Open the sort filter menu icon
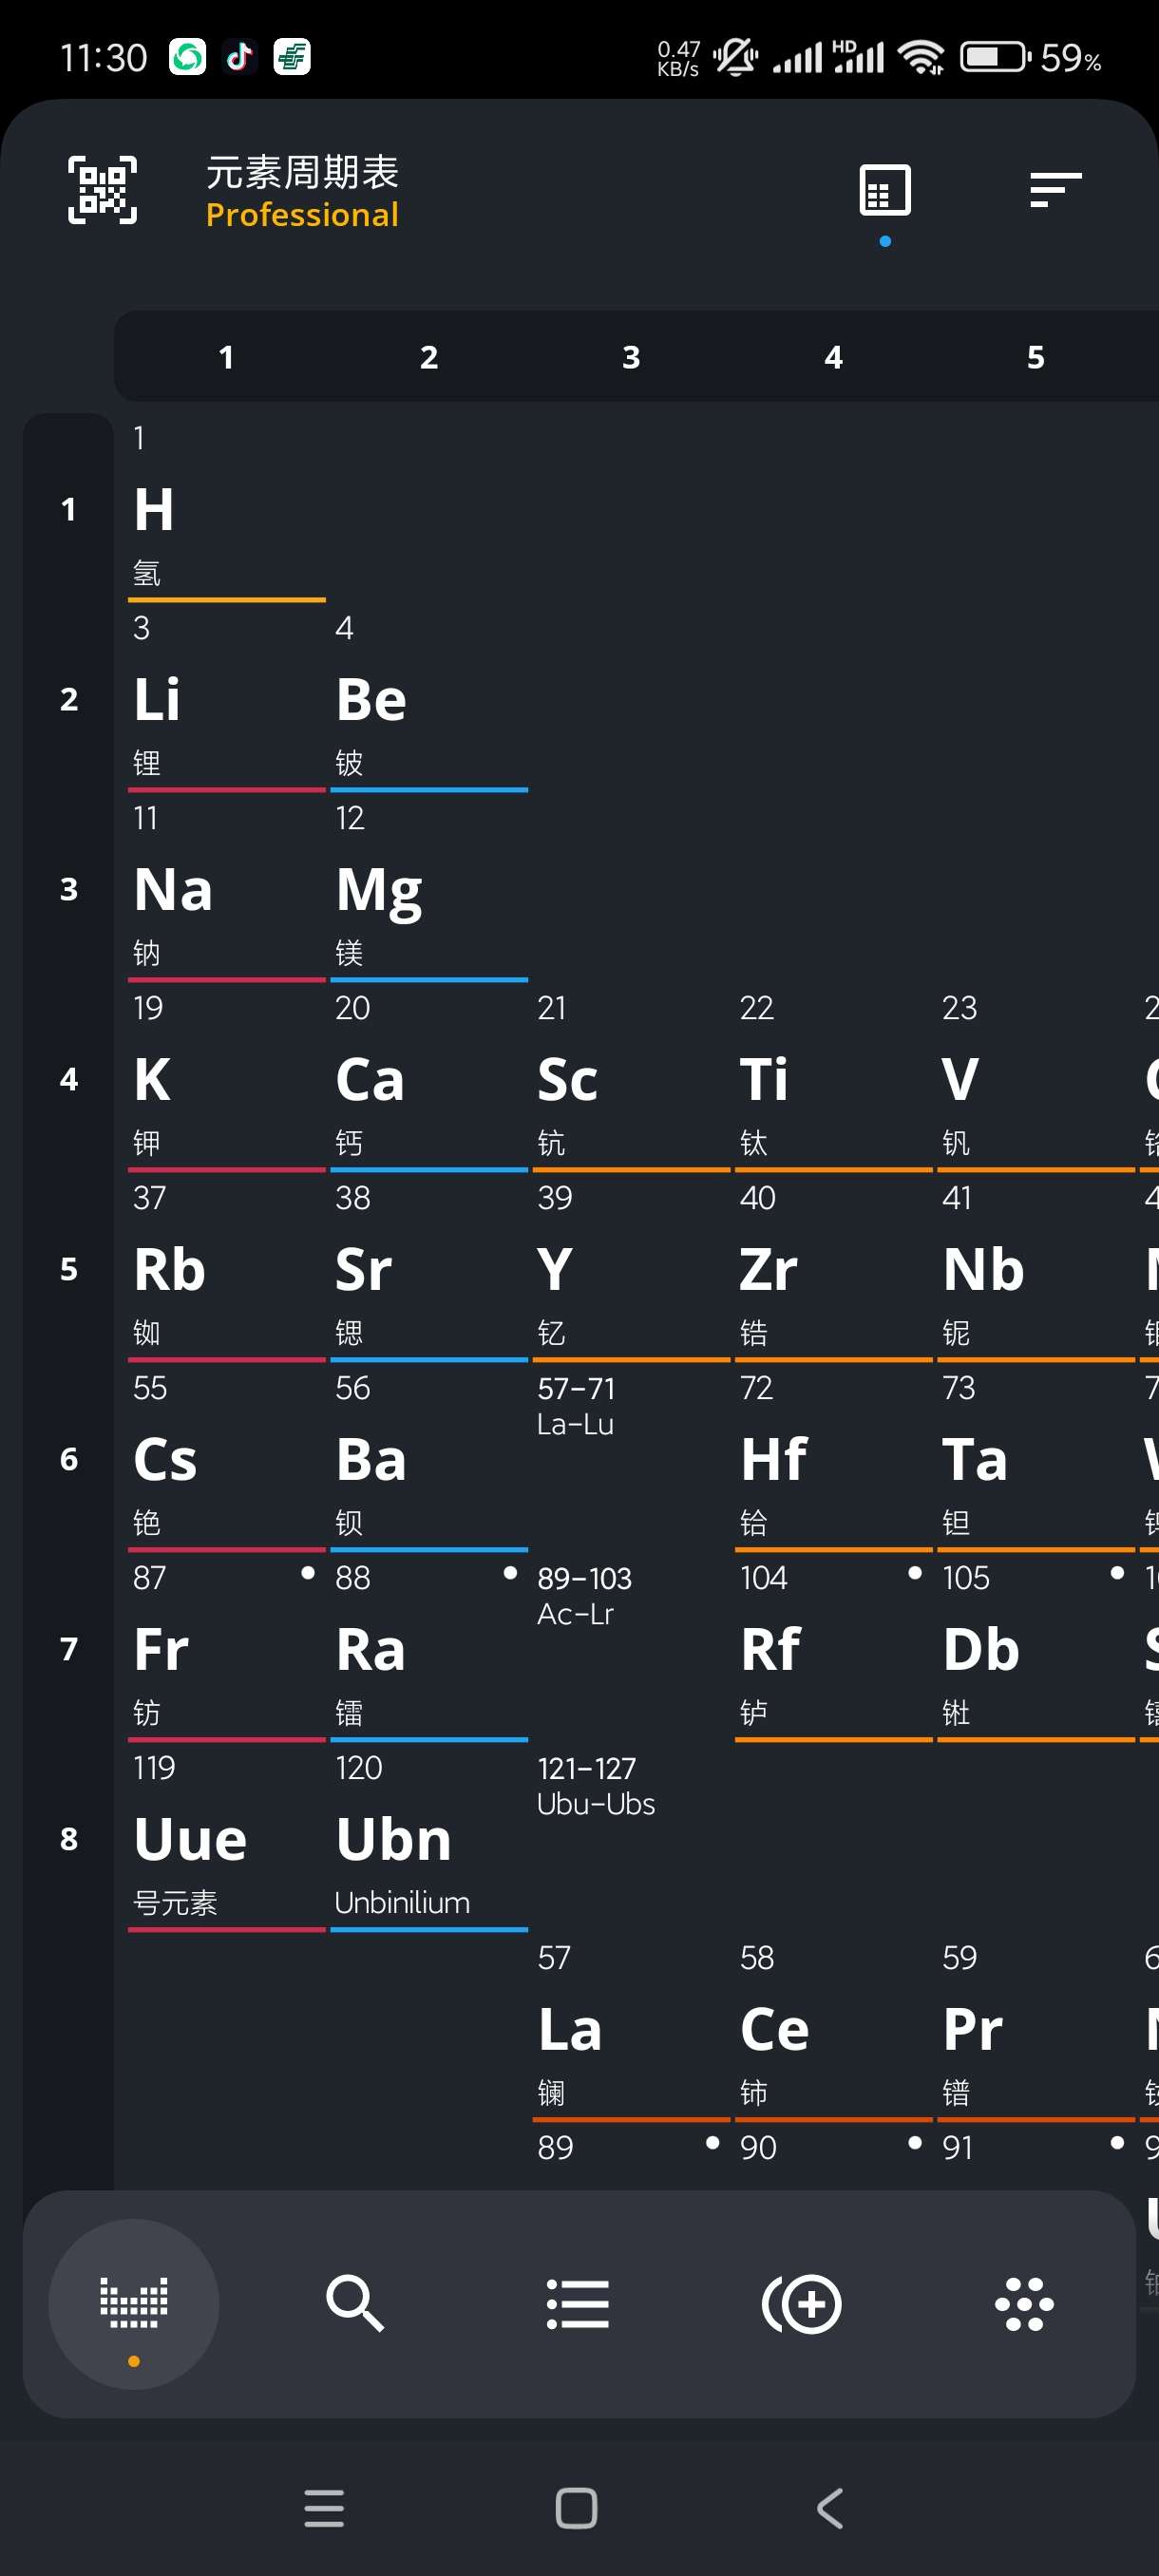 1055,189
